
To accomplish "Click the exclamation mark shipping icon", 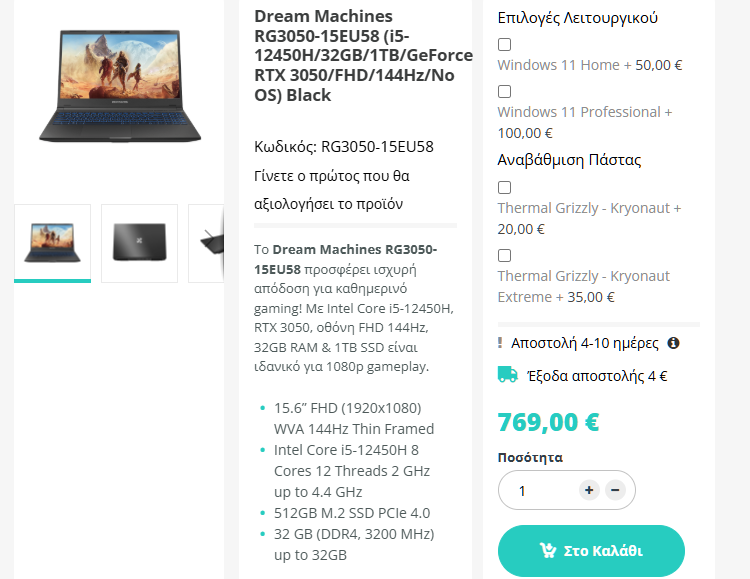I will [500, 343].
